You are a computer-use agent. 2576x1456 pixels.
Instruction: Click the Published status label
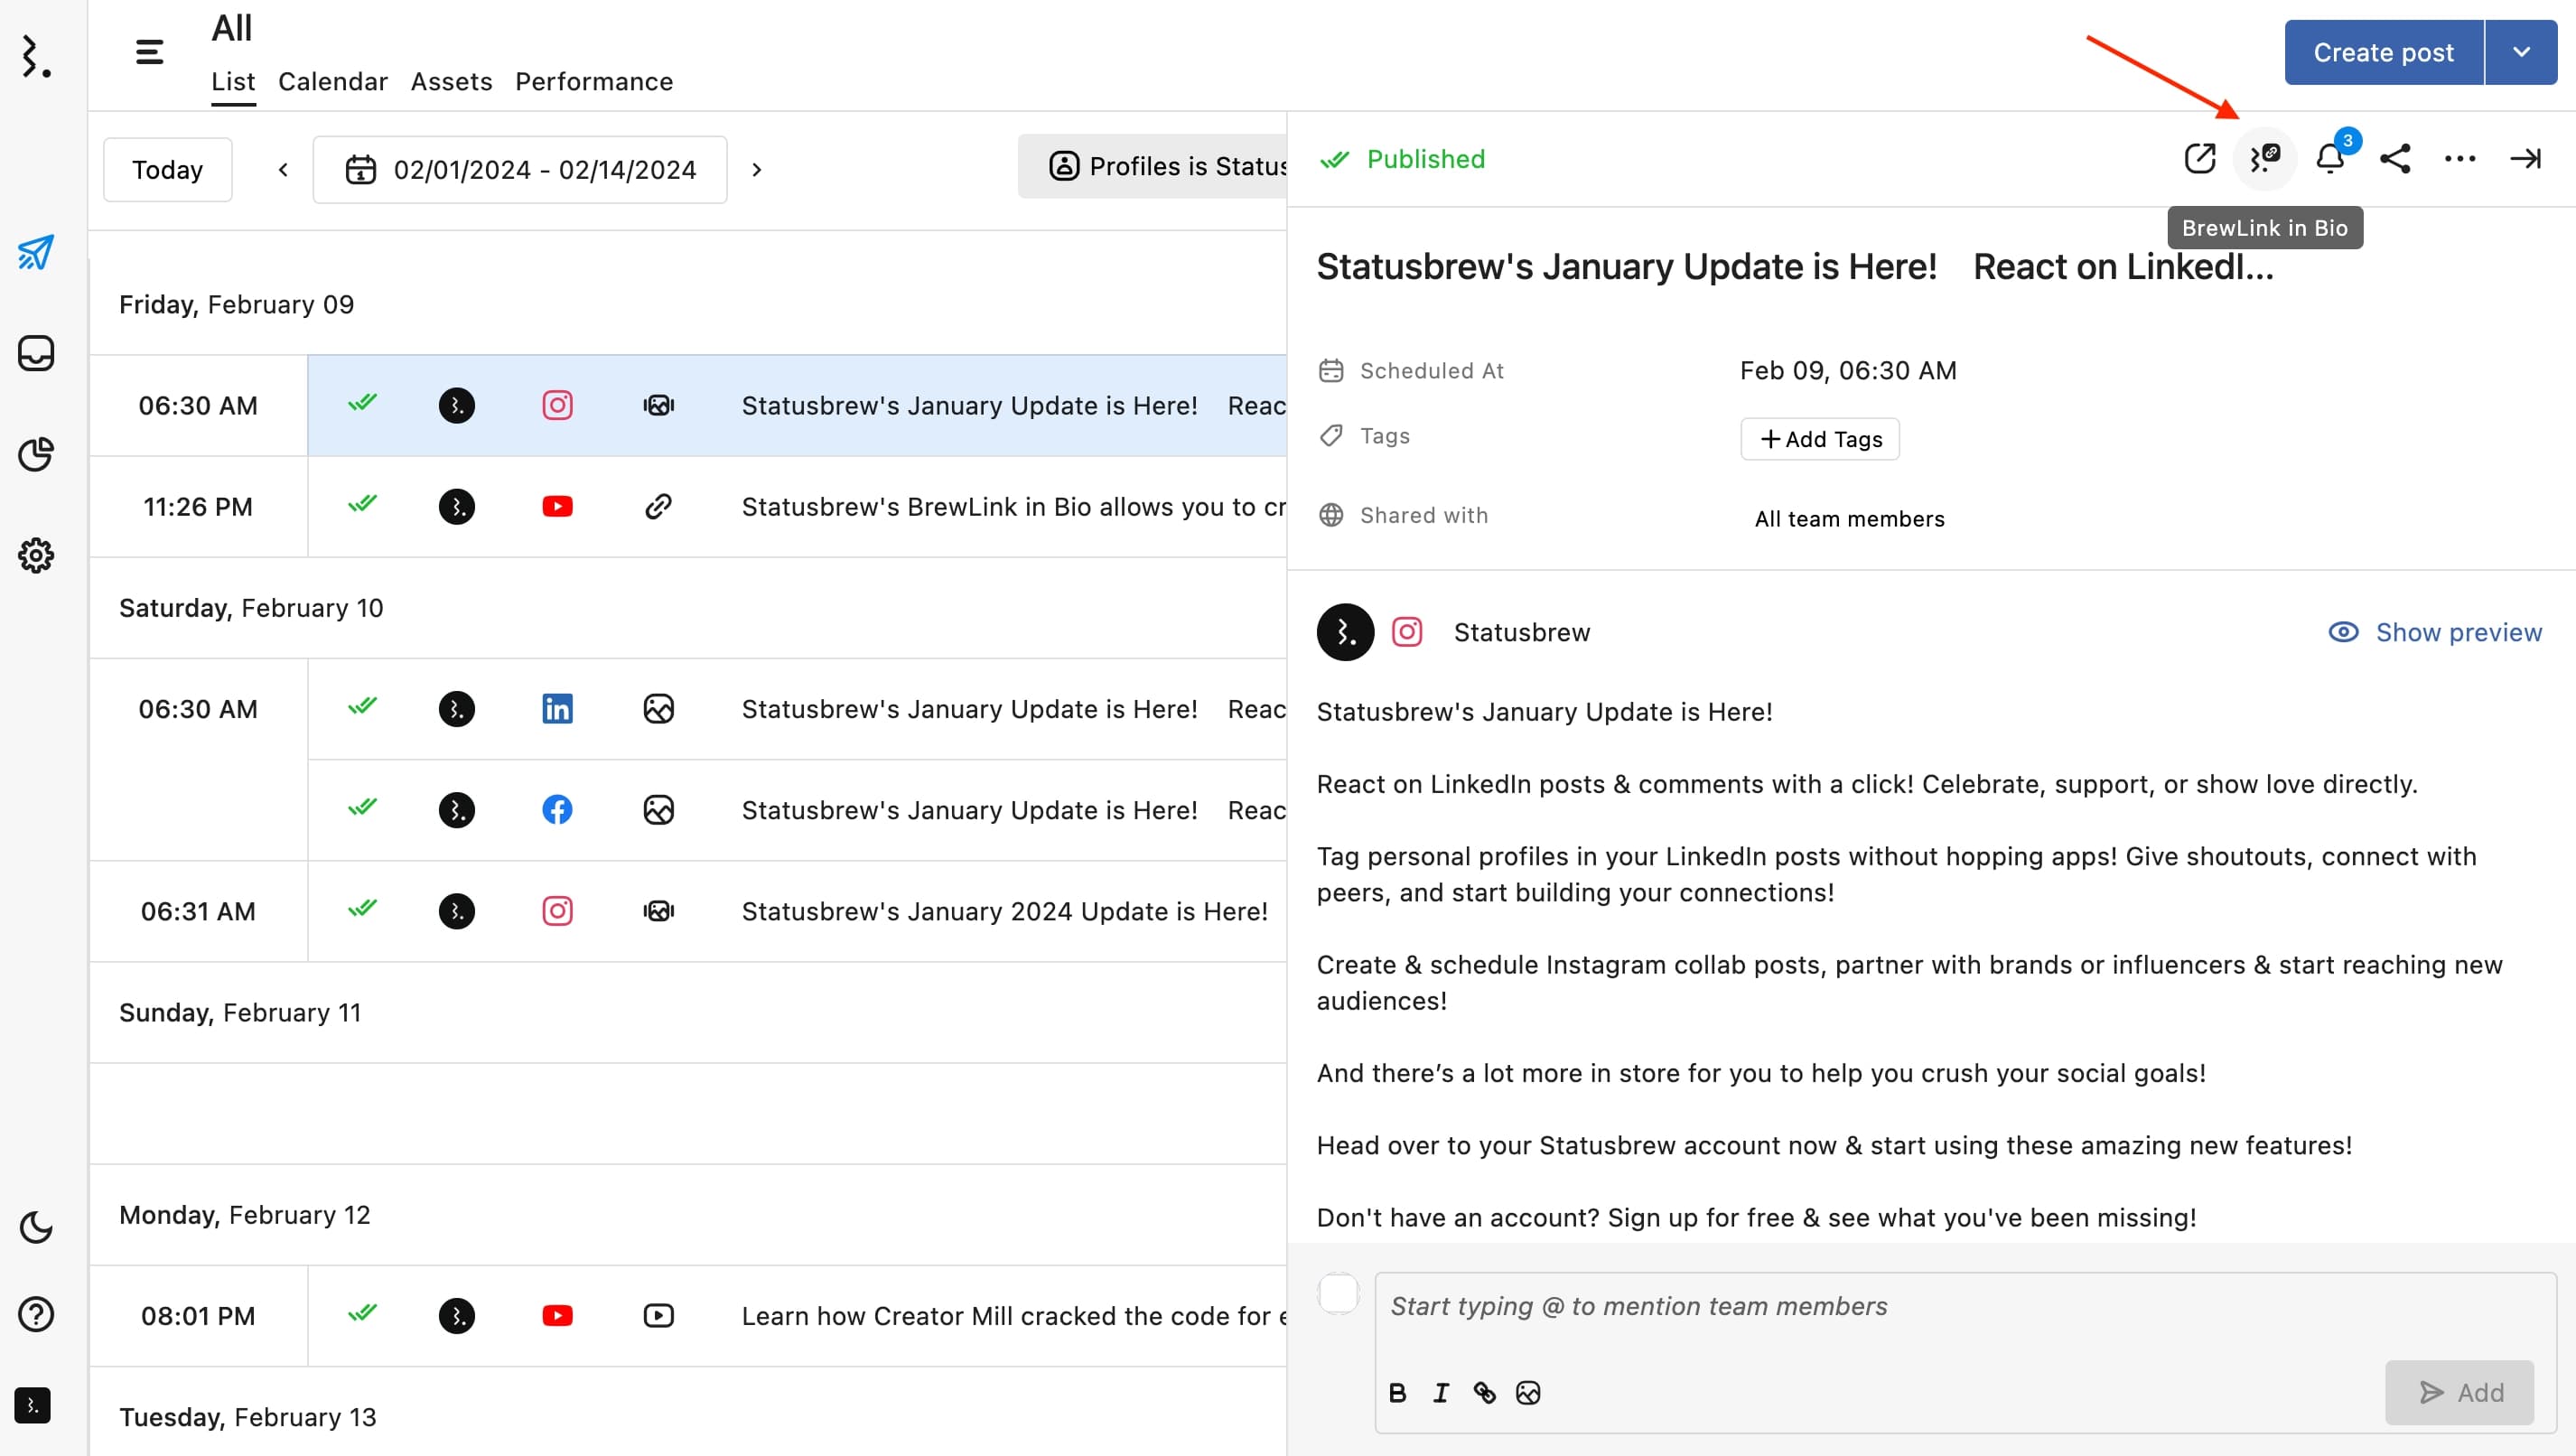[x=1426, y=160]
